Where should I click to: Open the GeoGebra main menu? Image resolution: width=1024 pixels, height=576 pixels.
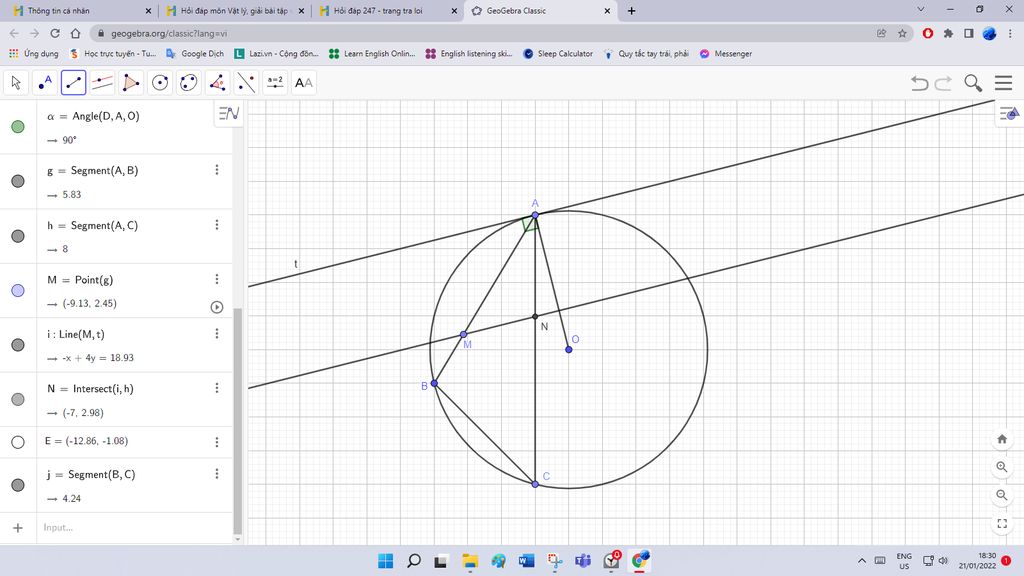[1003, 83]
